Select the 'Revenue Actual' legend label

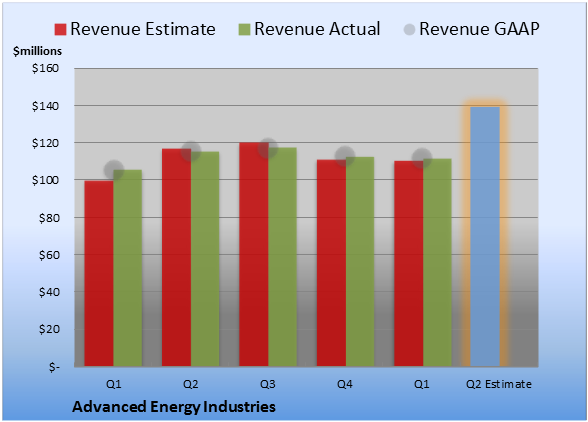pyautogui.click(x=317, y=29)
